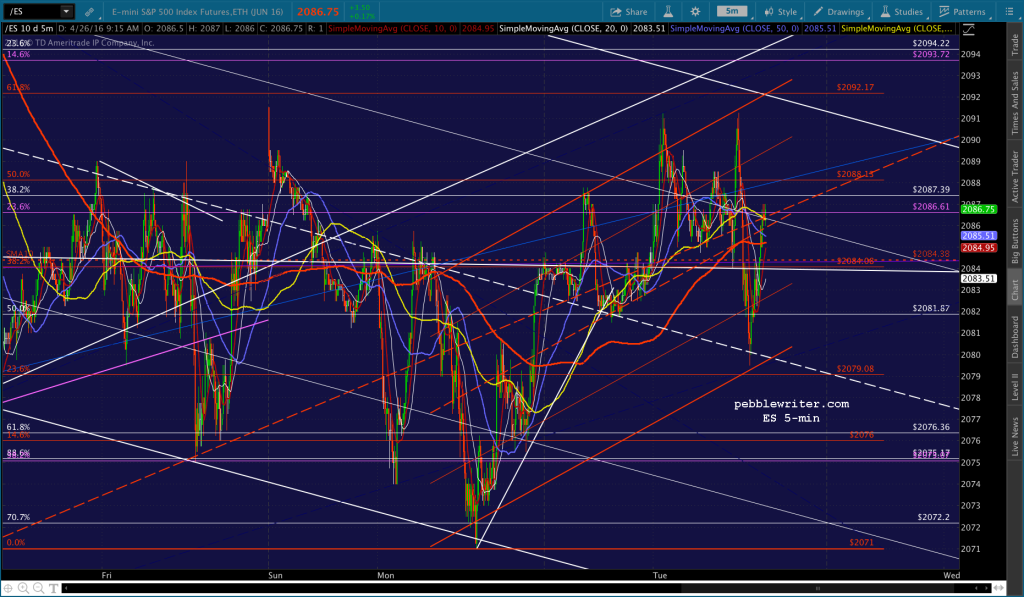Open the Studies menu
The height and width of the screenshot is (597, 1024).
(901, 12)
